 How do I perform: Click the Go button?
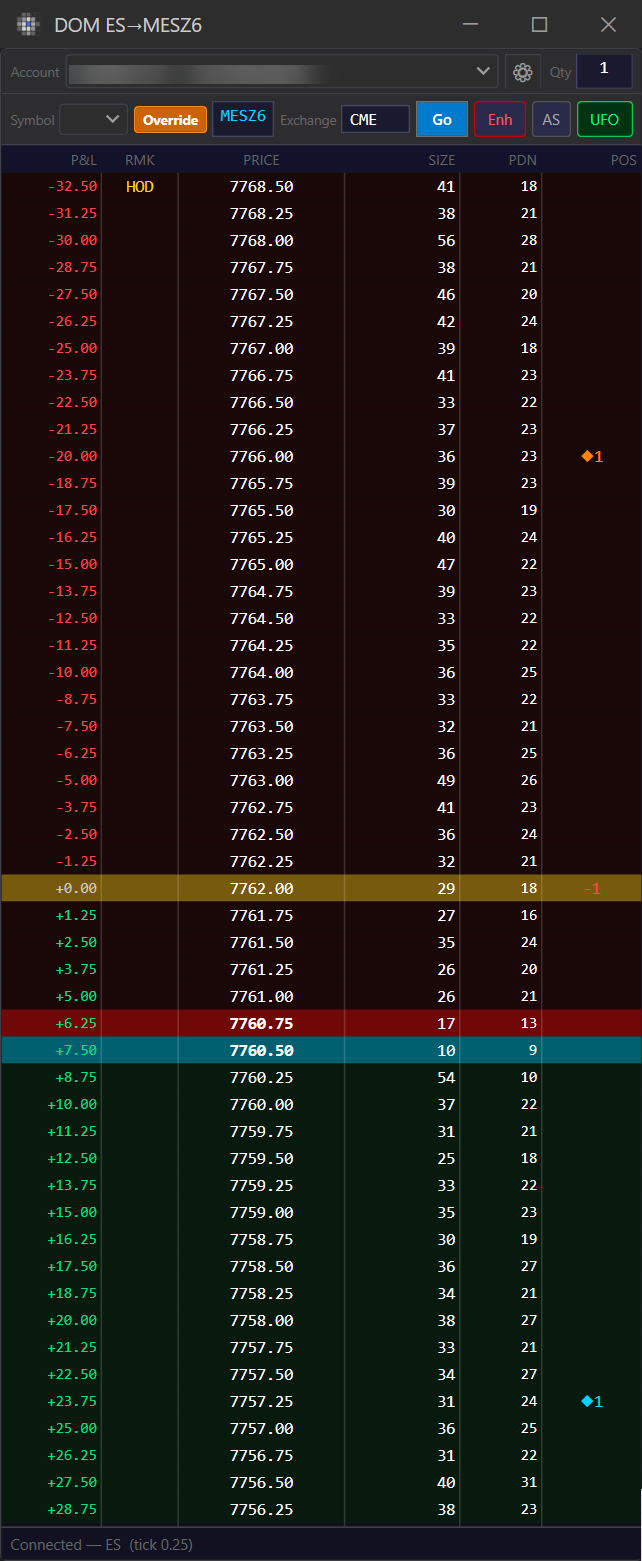[442, 120]
